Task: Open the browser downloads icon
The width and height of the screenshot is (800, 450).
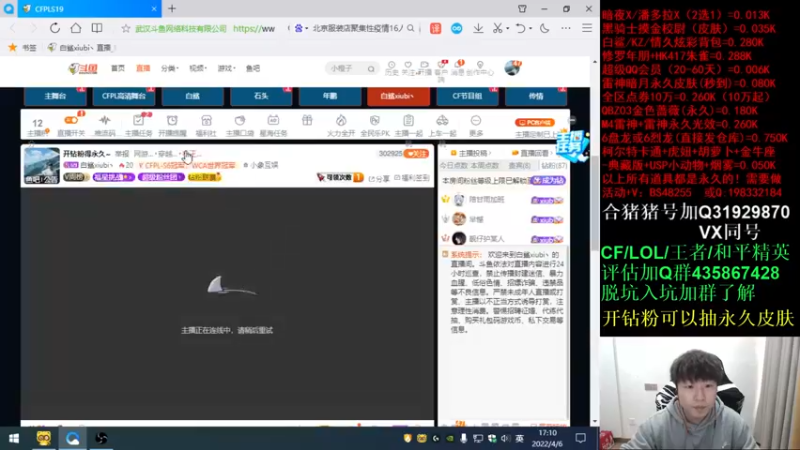Action: coord(478,29)
